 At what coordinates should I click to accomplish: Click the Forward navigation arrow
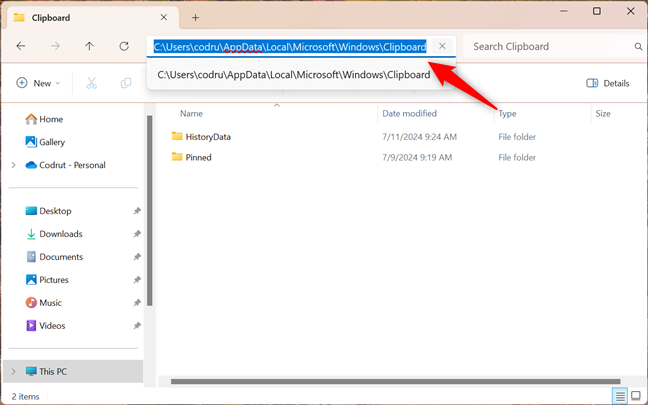(x=55, y=46)
